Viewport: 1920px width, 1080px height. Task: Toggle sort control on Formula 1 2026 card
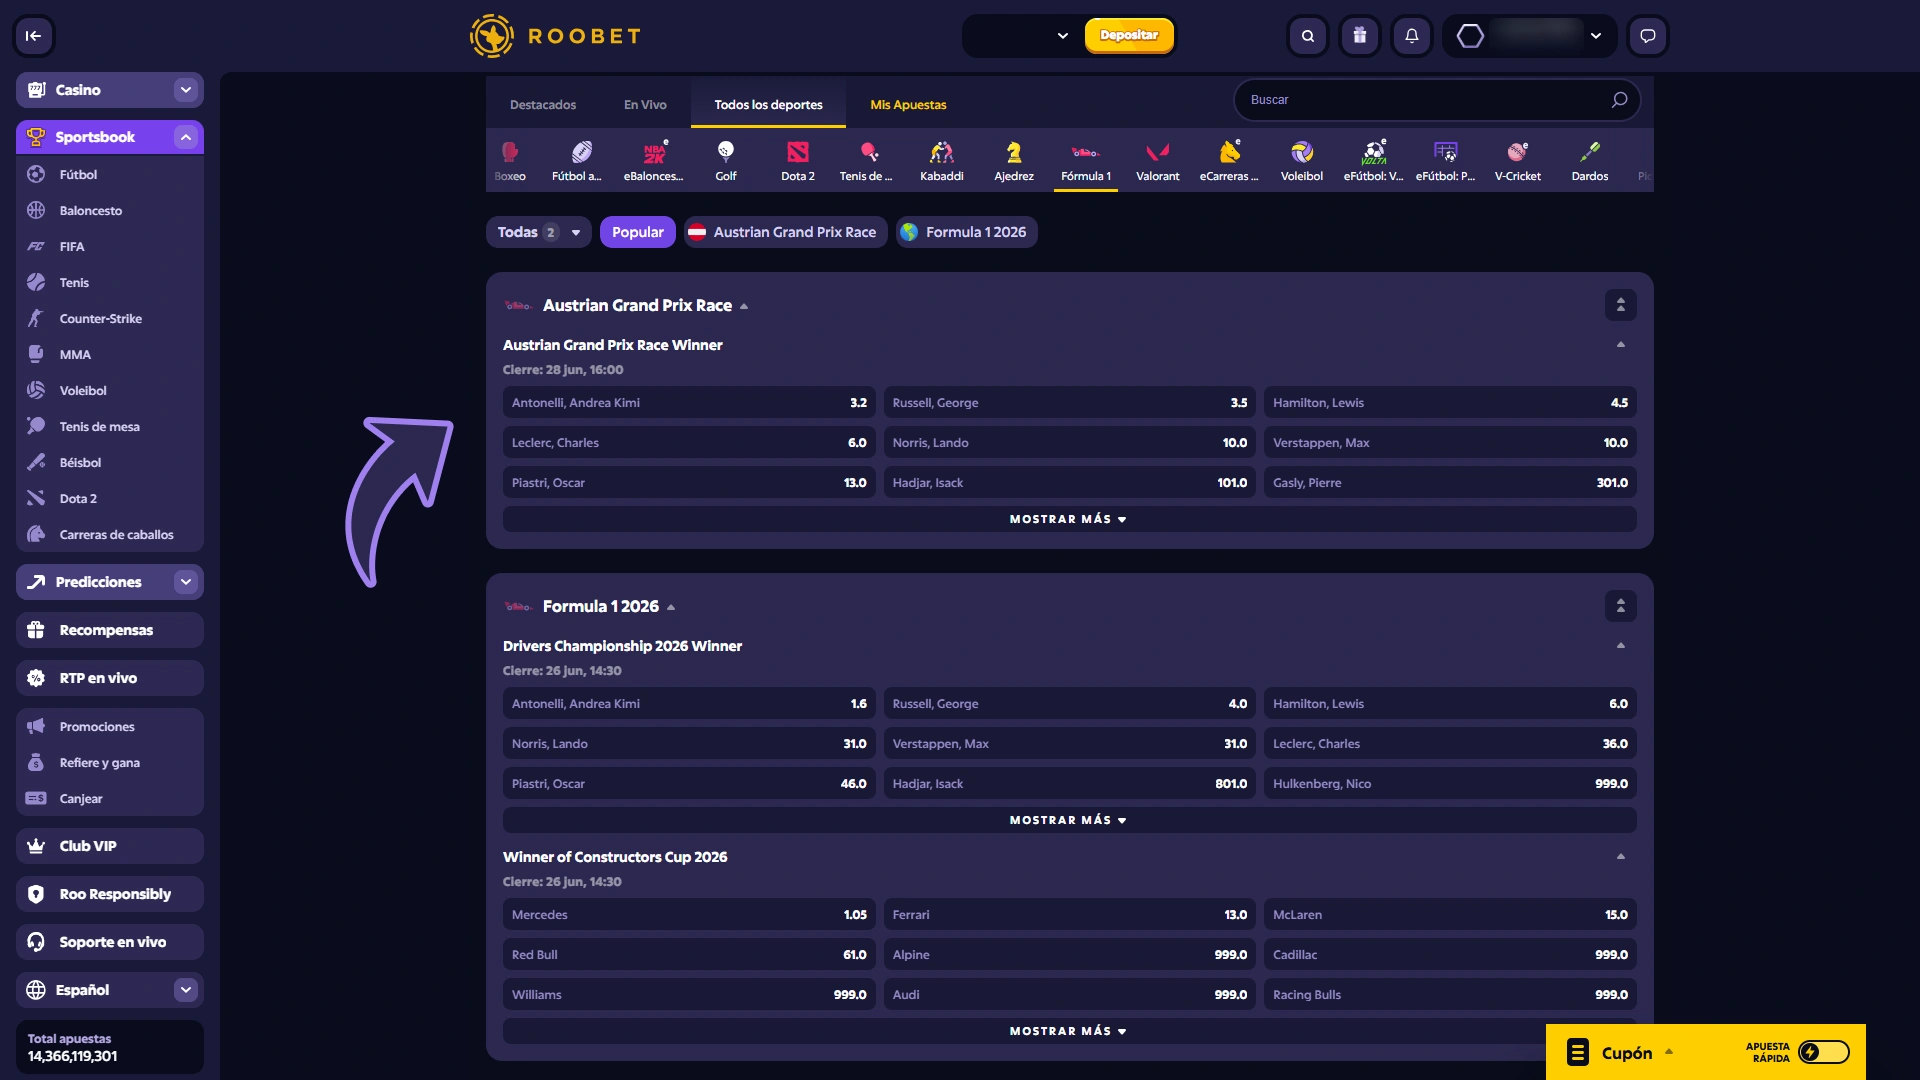point(1620,606)
